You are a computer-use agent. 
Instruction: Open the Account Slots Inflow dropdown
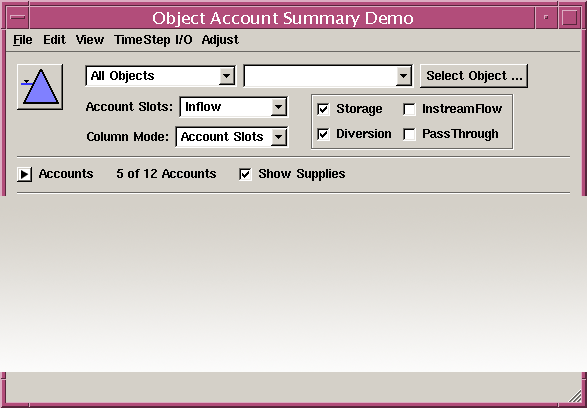click(234, 107)
